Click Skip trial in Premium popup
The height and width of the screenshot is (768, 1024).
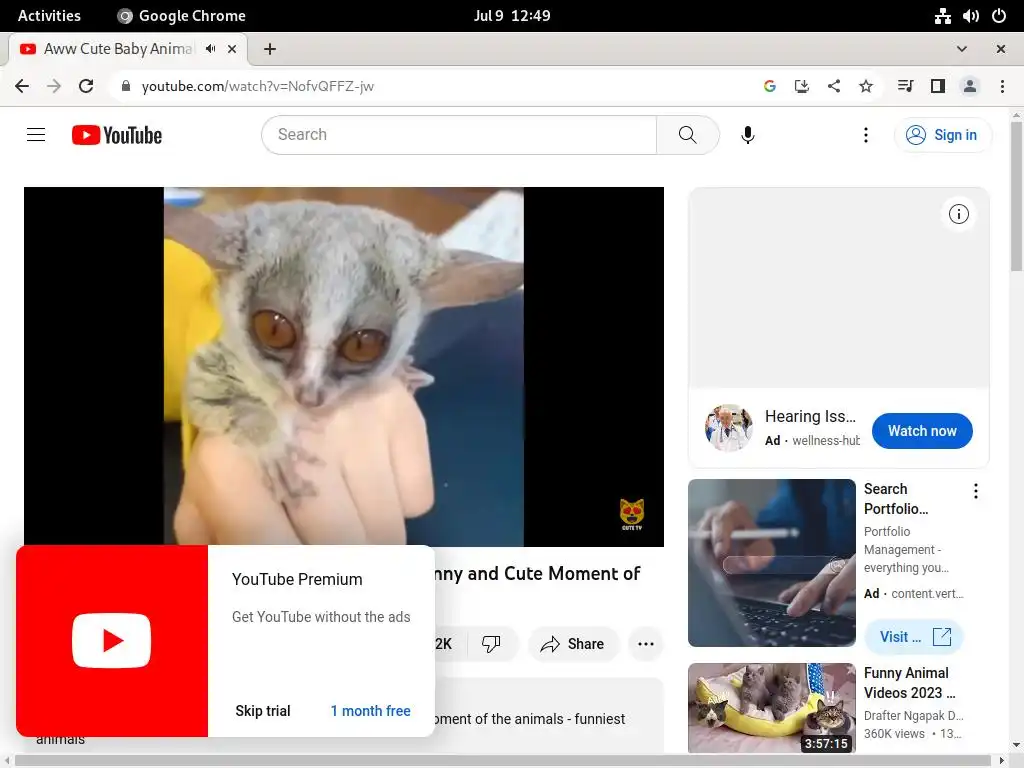click(263, 711)
